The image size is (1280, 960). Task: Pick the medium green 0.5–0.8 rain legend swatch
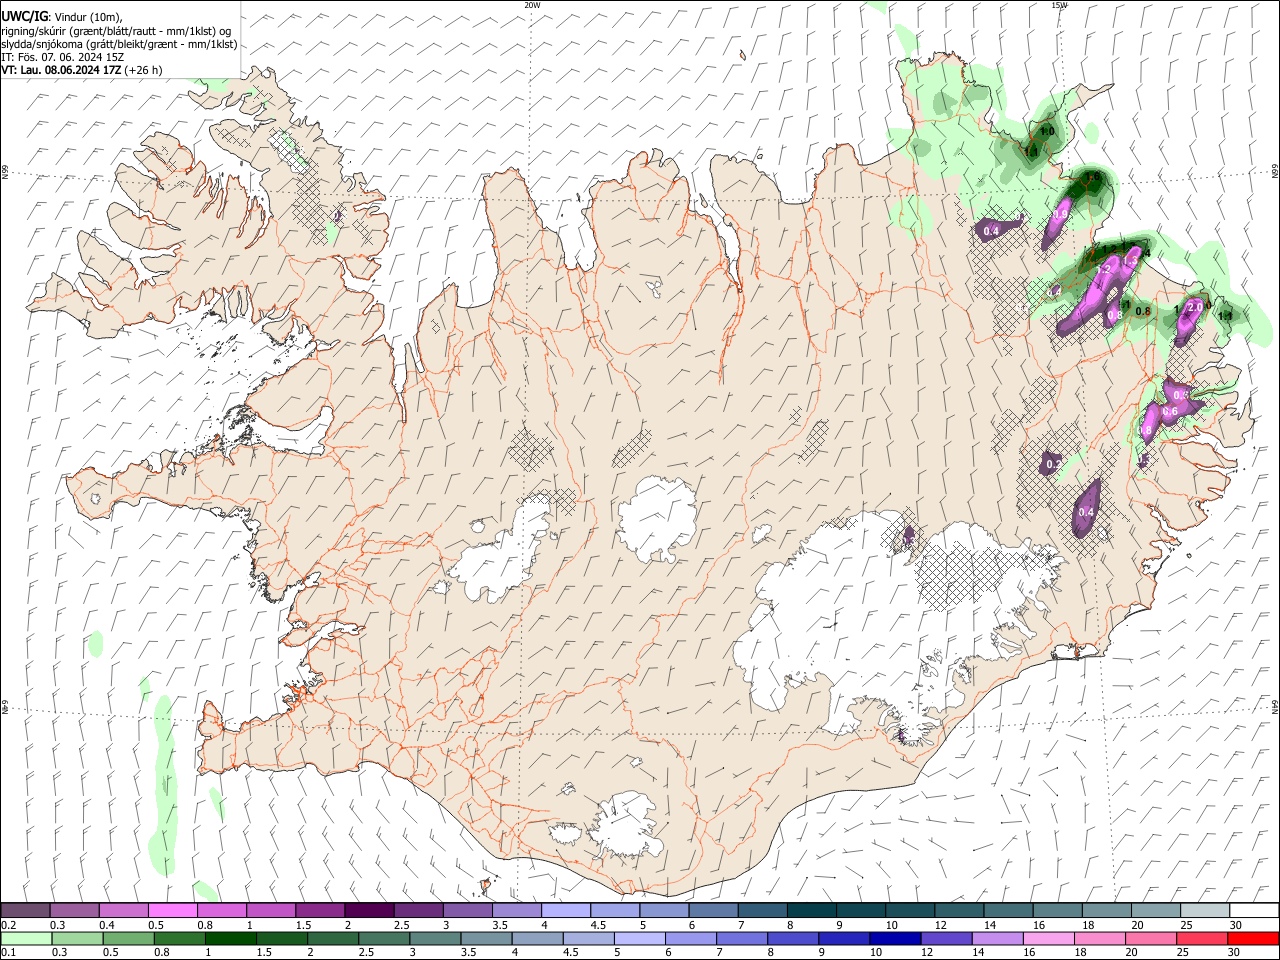(128, 938)
